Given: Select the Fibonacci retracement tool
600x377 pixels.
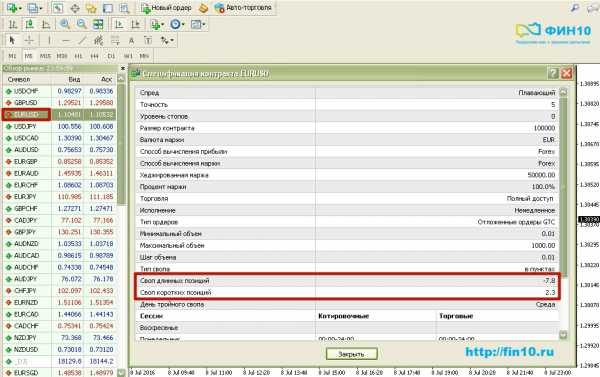Looking at the screenshot, I should (x=115, y=40).
